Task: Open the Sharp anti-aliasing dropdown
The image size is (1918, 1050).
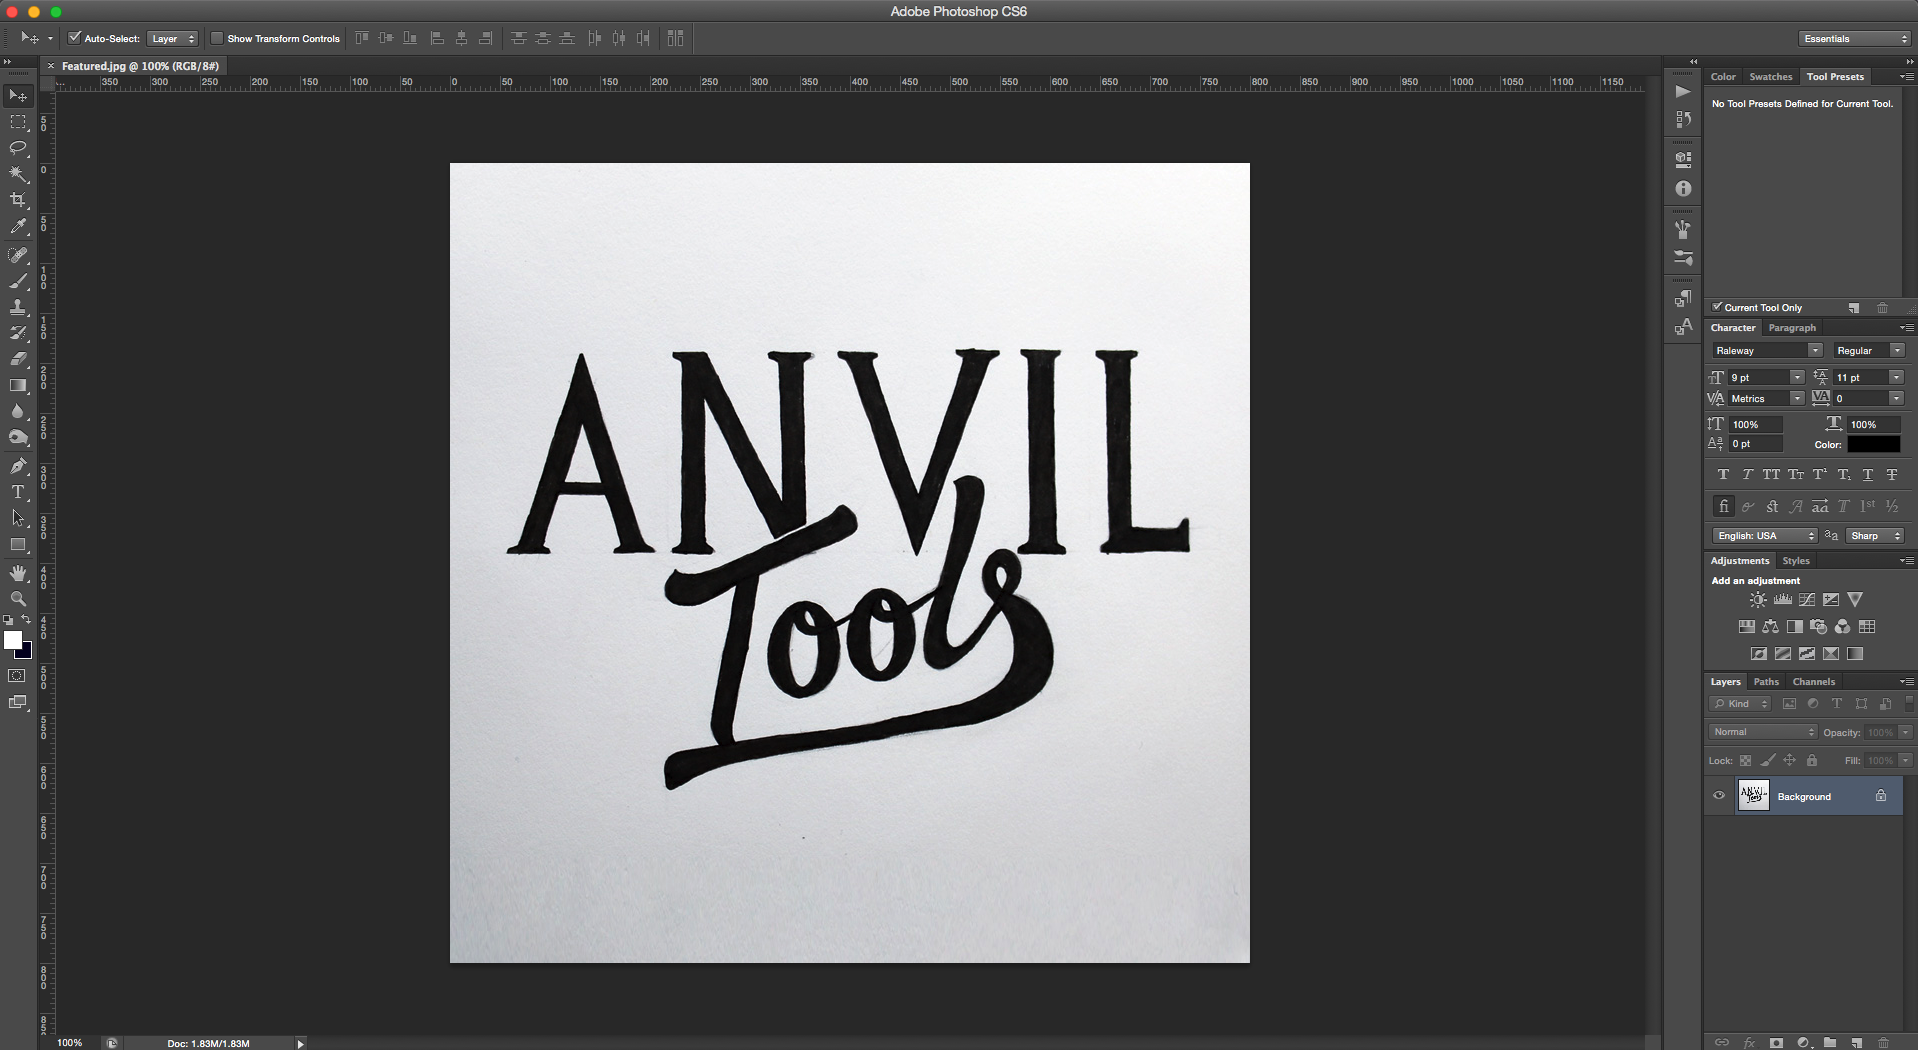Action: [1875, 536]
